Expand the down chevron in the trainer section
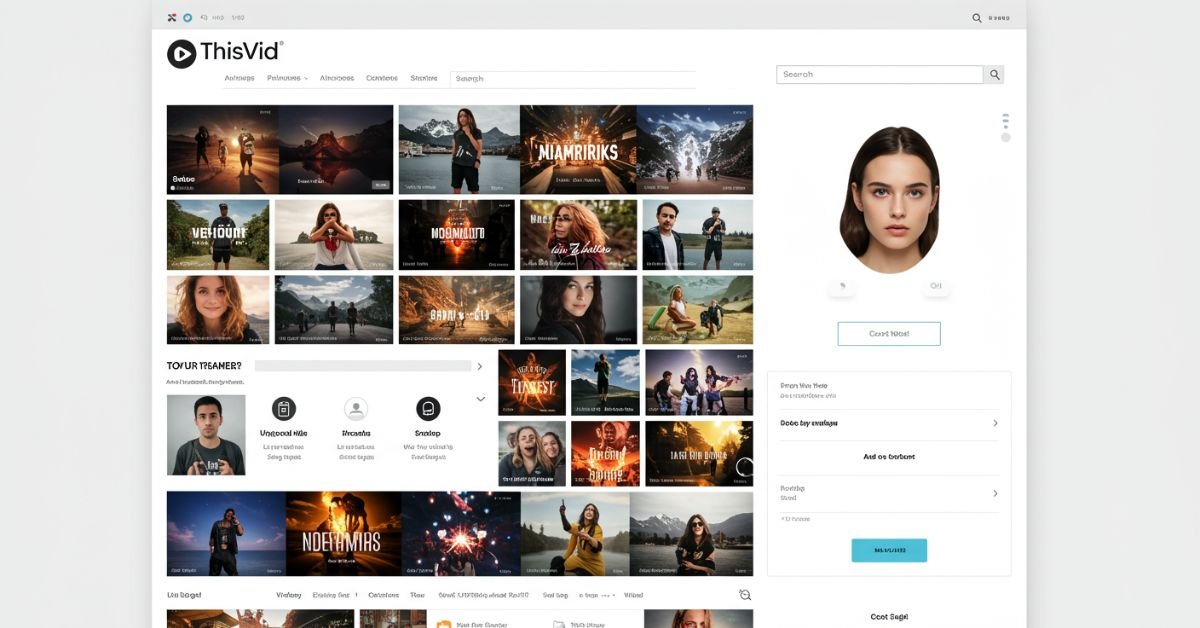 480,399
